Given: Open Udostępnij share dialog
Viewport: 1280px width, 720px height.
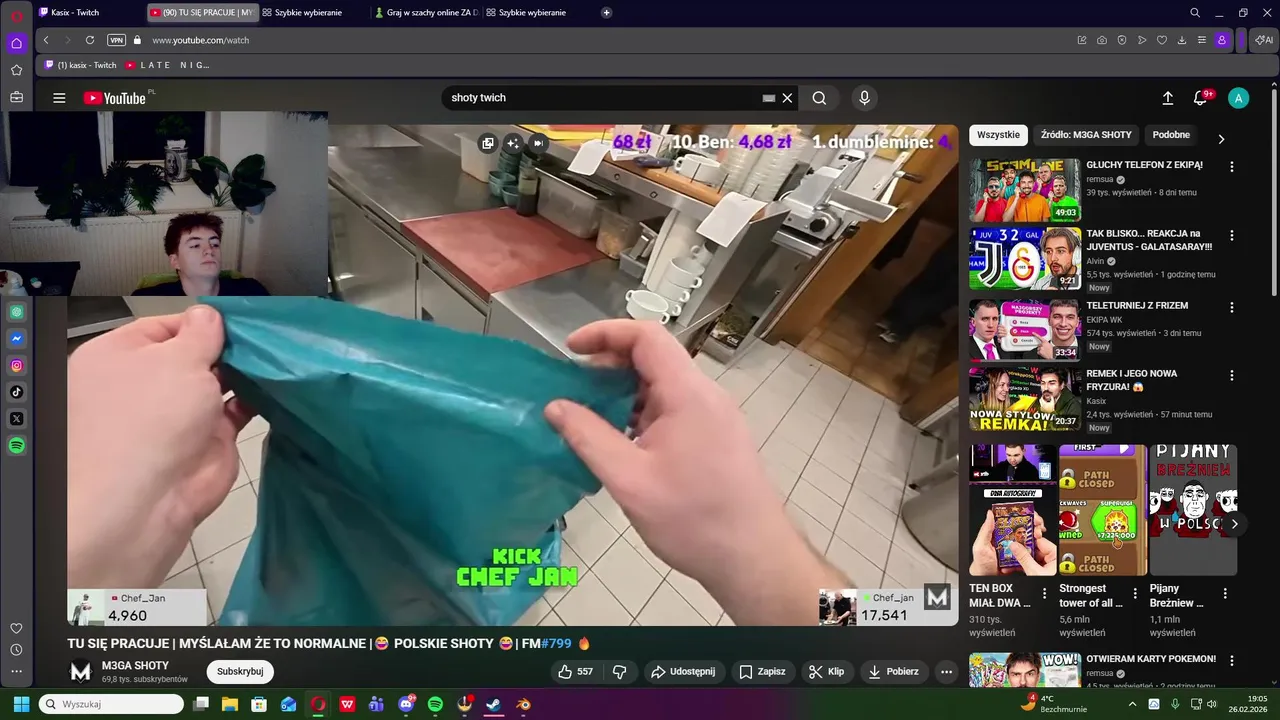Looking at the screenshot, I should pos(684,672).
